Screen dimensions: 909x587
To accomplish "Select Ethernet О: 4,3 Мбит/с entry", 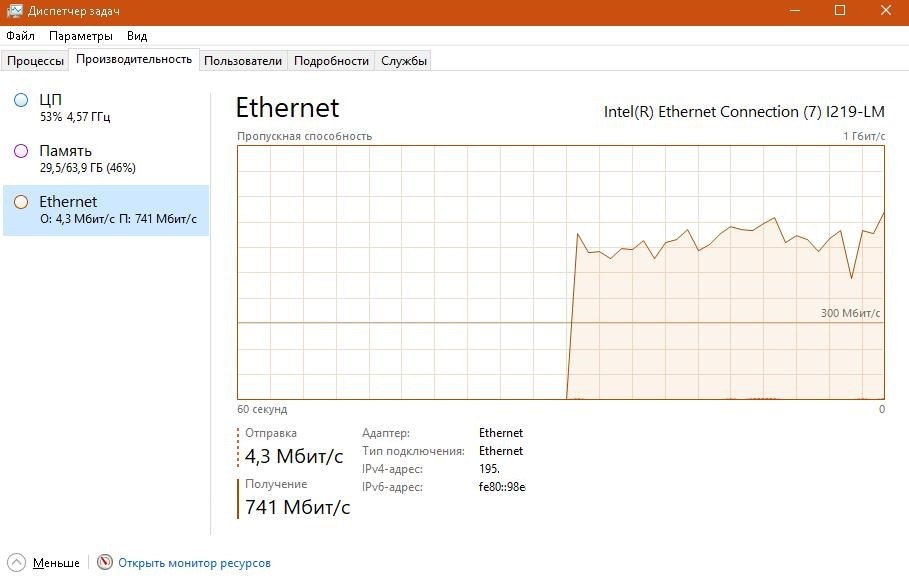I will tap(106, 210).
